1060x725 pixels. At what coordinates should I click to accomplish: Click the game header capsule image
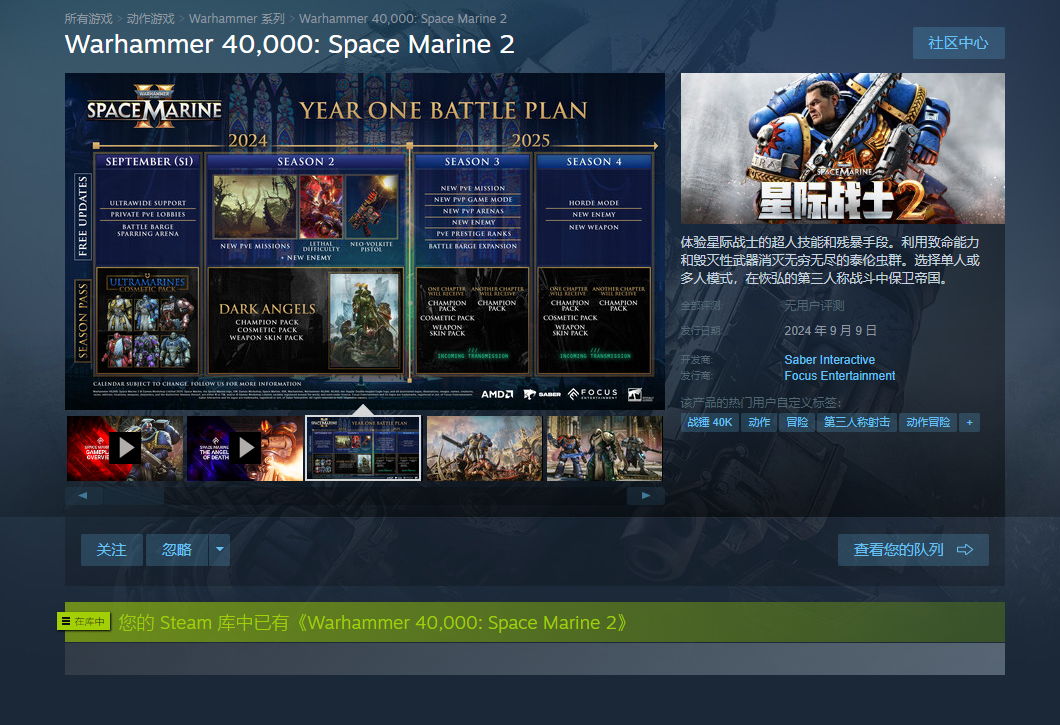[x=842, y=148]
